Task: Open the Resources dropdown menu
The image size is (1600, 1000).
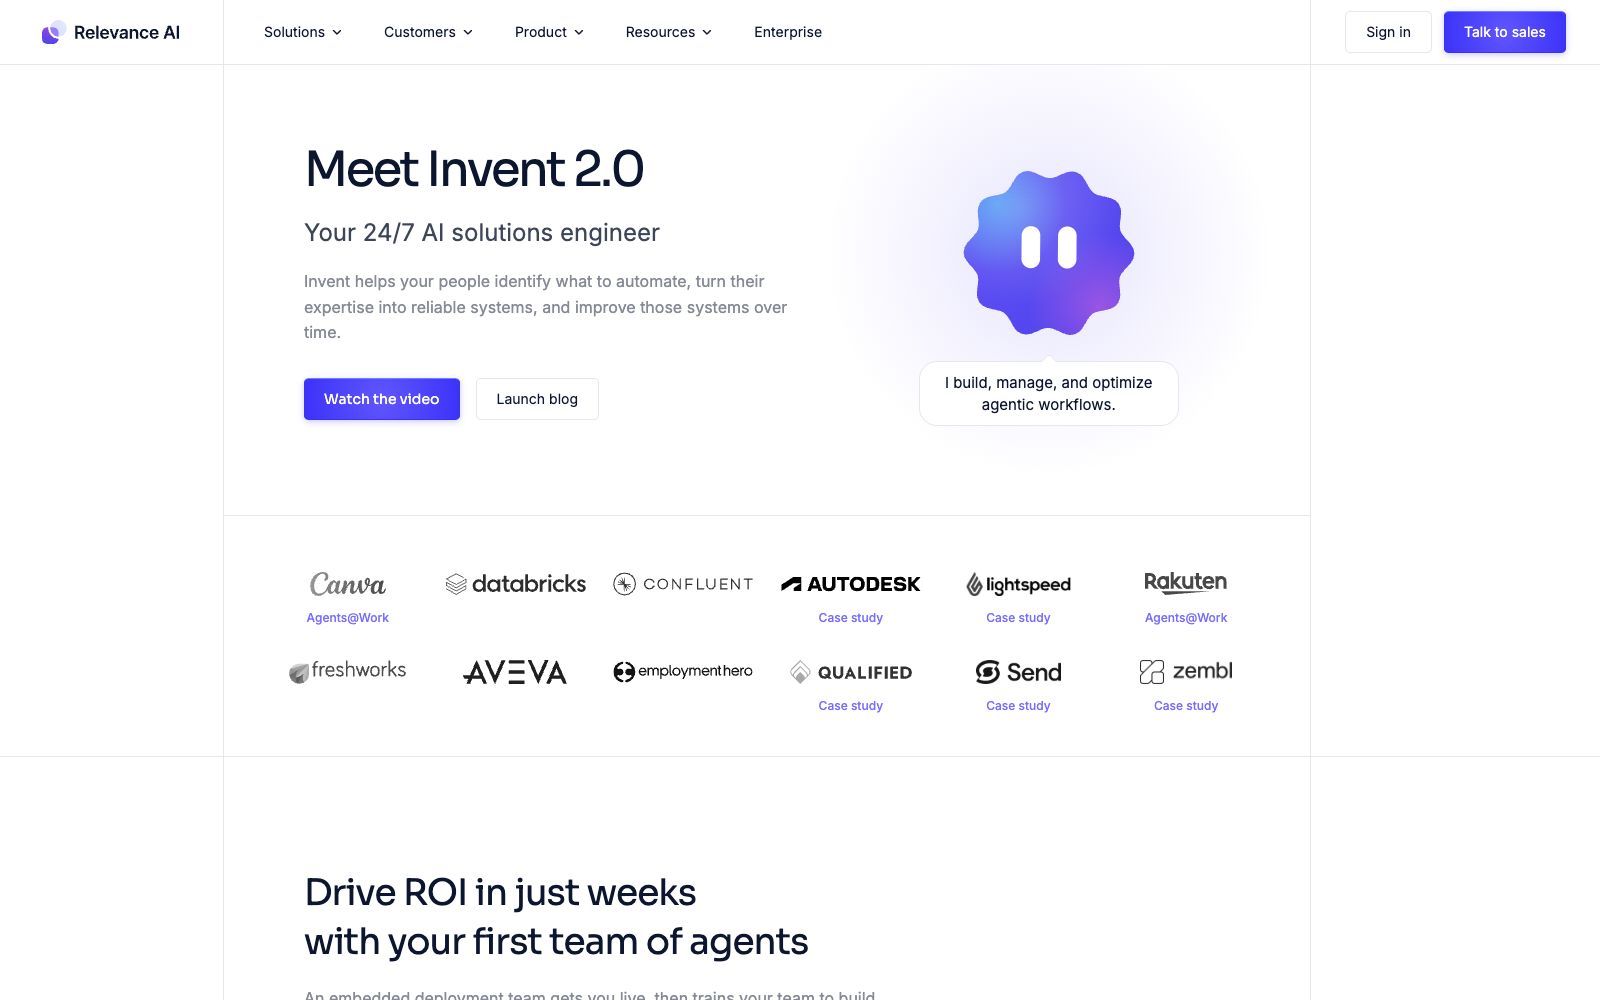Action: [x=669, y=32]
